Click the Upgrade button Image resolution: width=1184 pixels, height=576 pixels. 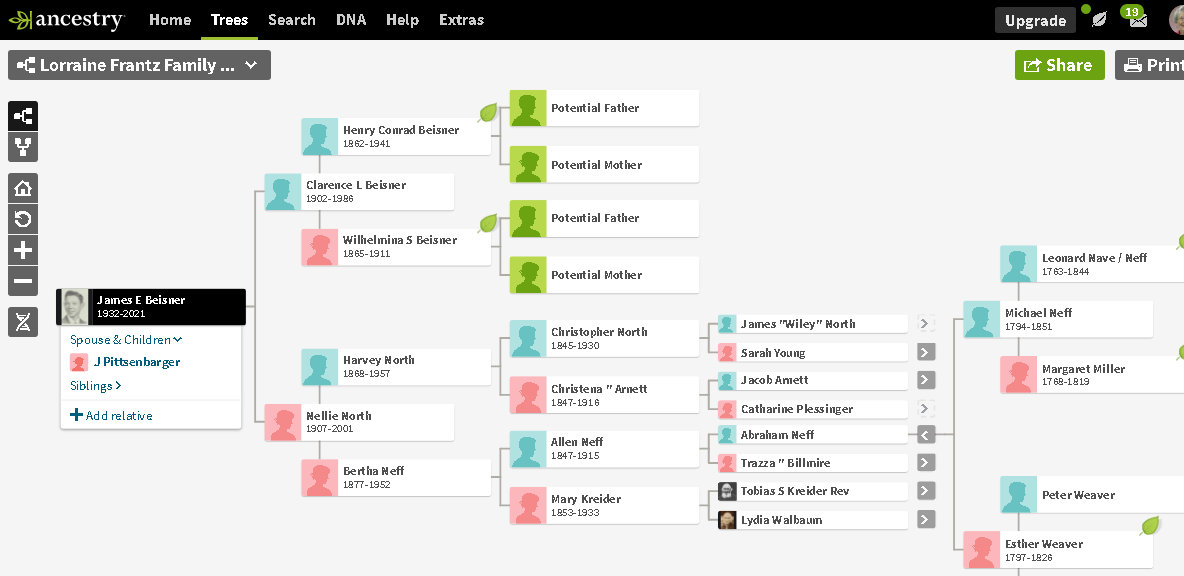(1035, 21)
